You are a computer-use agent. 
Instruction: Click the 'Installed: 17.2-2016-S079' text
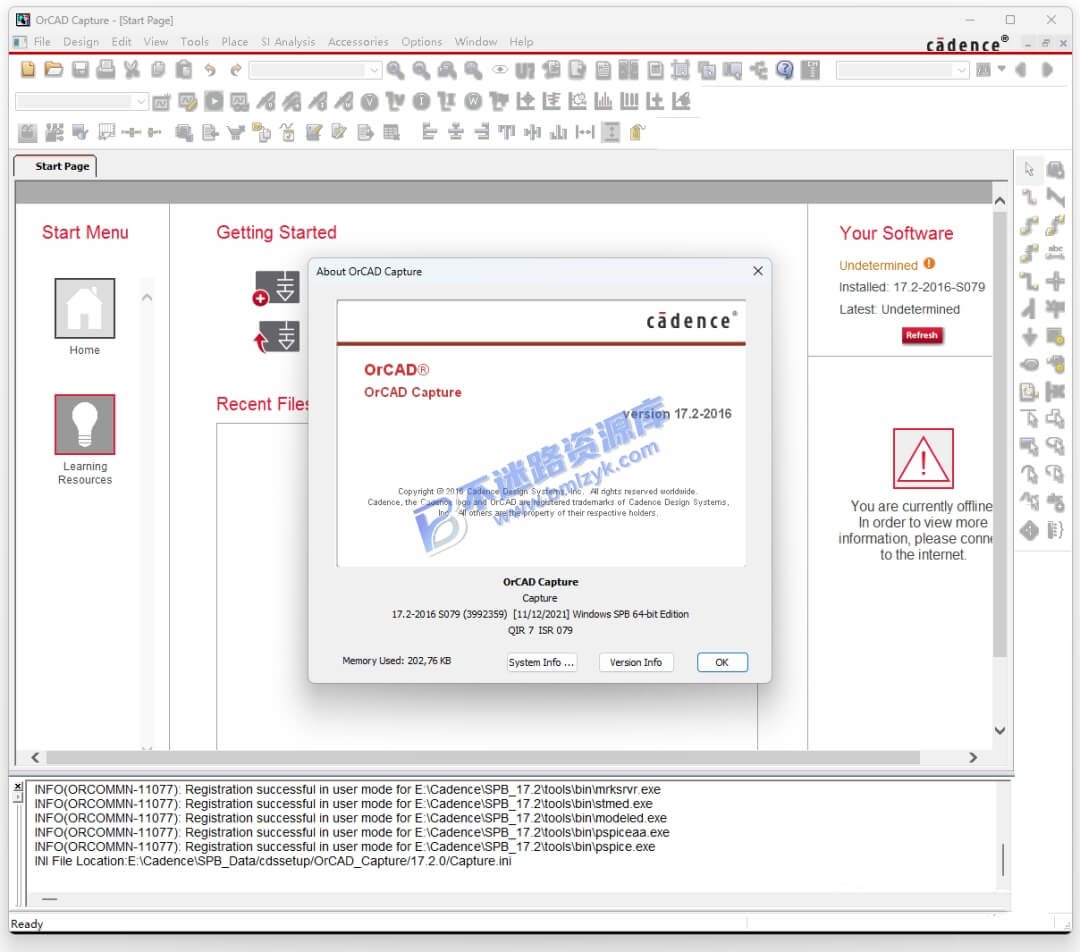912,287
